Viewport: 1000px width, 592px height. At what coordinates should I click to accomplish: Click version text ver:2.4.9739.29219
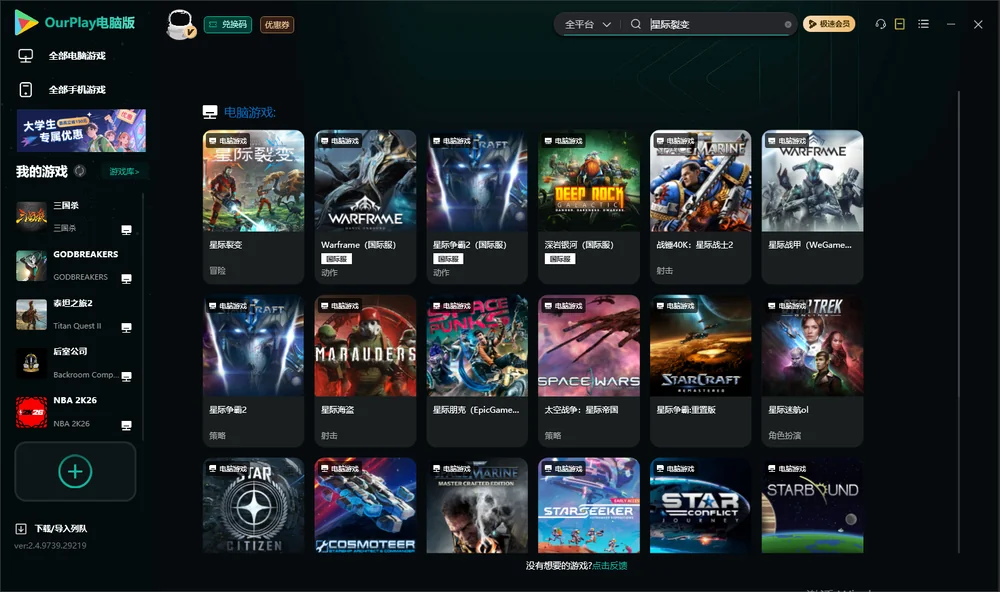coord(50,546)
